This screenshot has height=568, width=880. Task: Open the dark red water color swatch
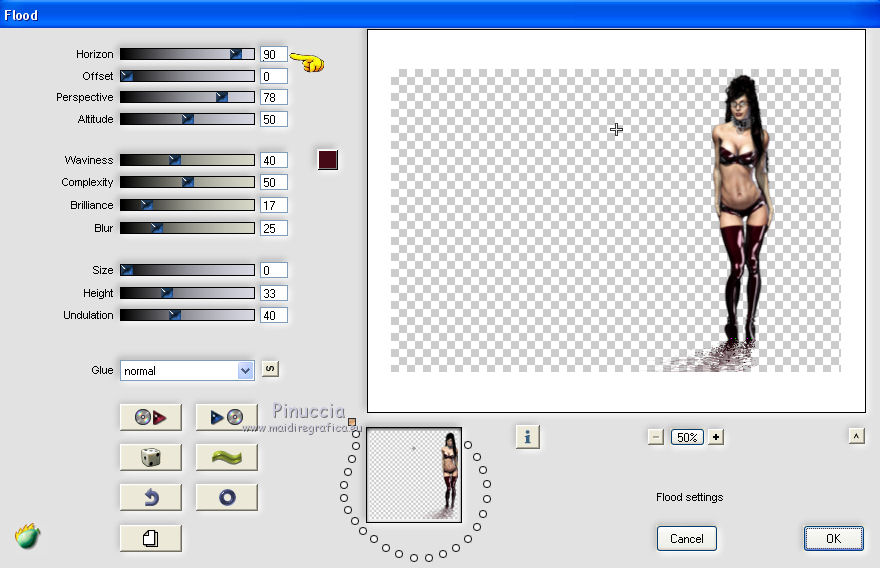pyautogui.click(x=328, y=160)
